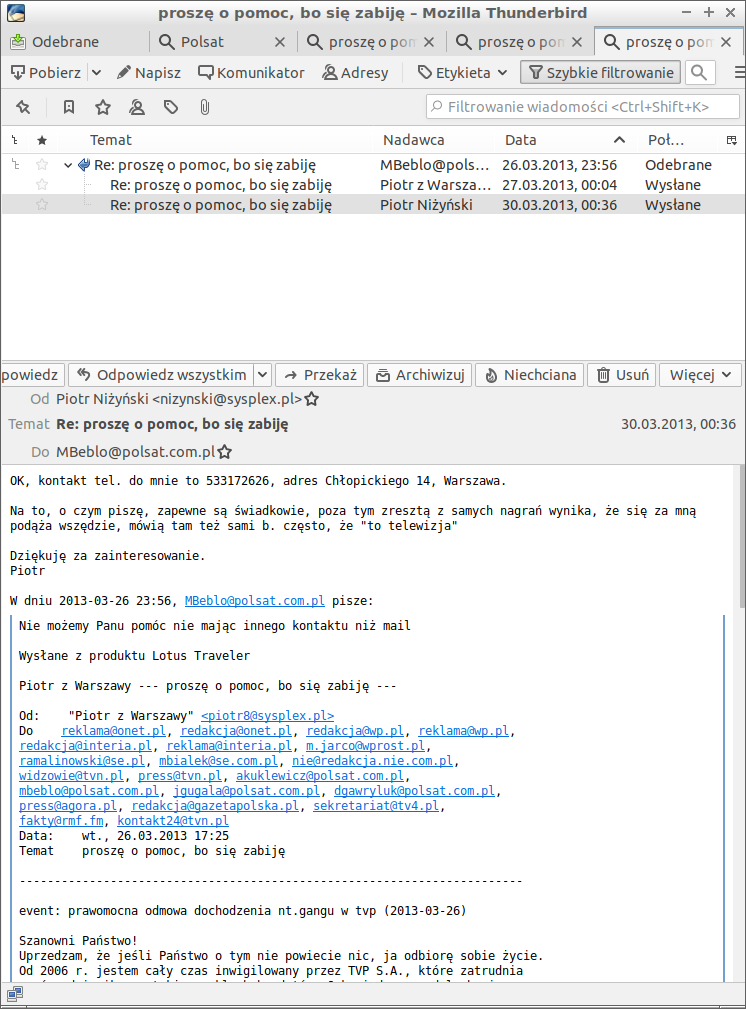The width and height of the screenshot is (746, 1009).
Task: Toggle the tagged messages quick filter
Action: coord(171,107)
